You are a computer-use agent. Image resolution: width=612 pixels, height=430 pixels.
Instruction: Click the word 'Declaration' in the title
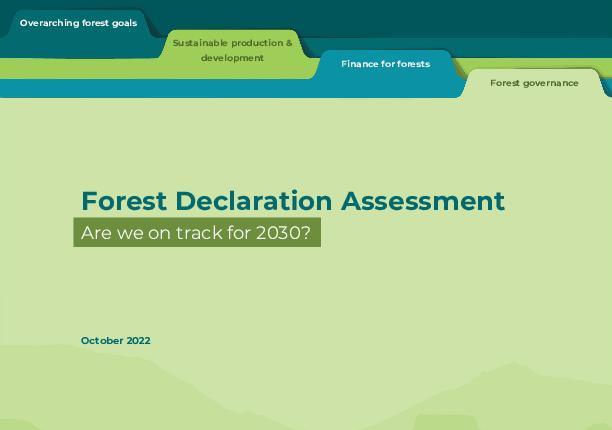coord(254,201)
